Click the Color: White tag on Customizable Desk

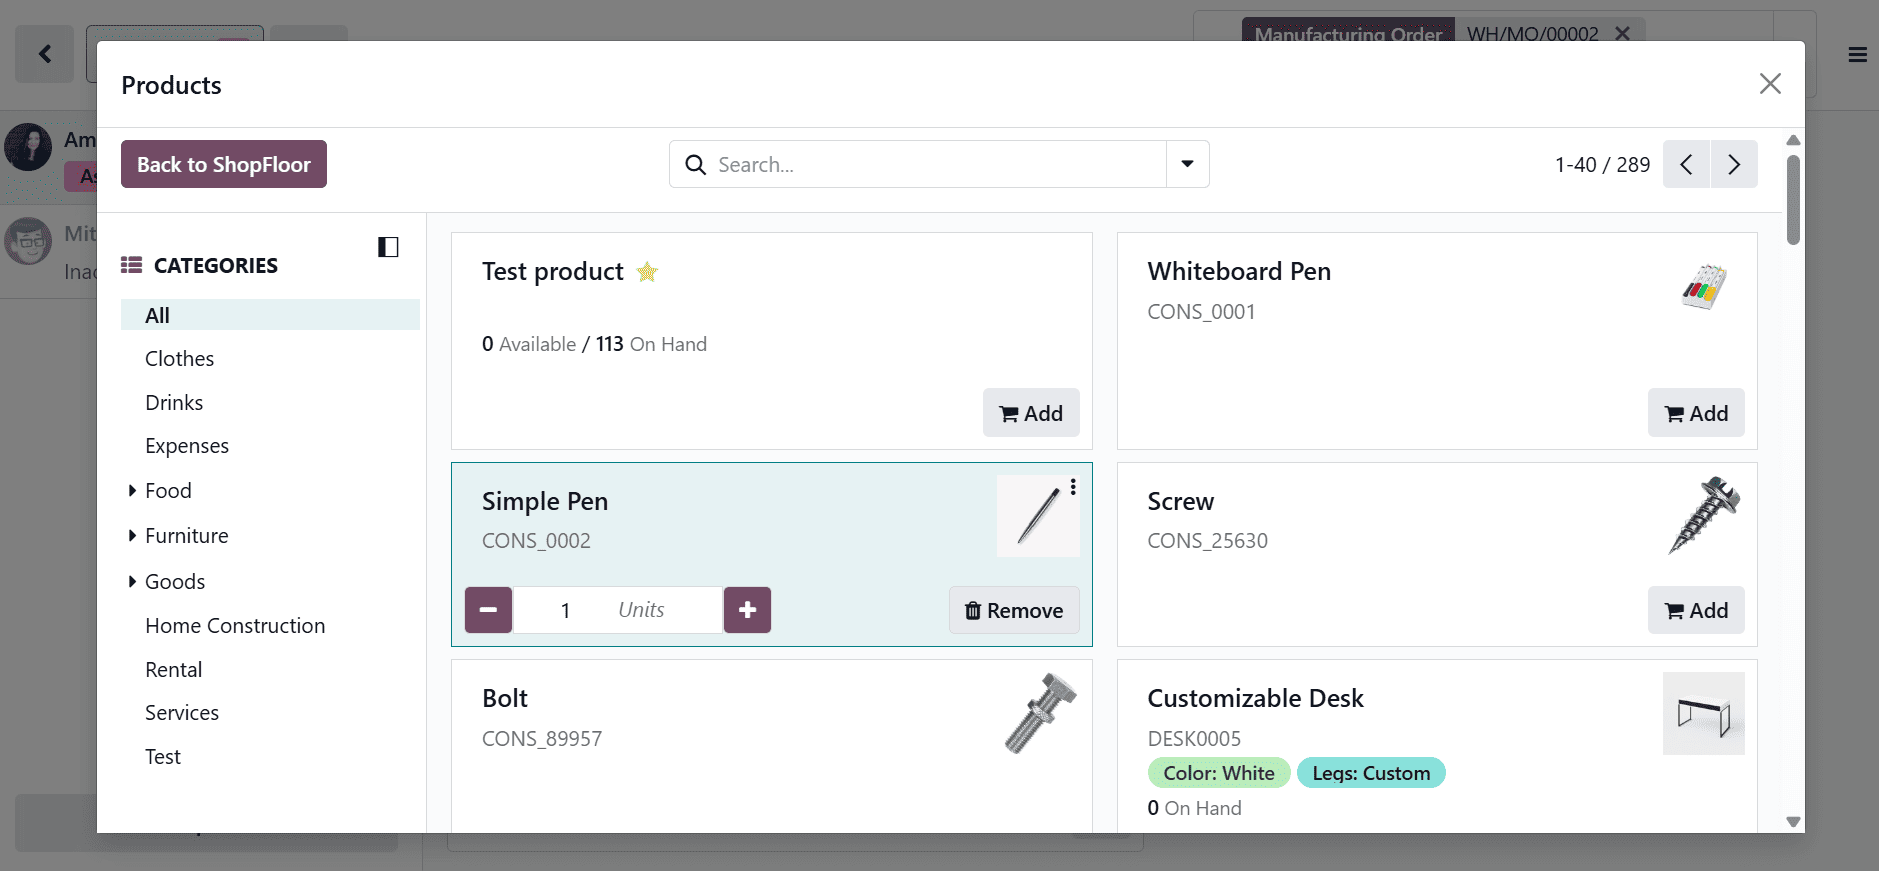coord(1218,772)
